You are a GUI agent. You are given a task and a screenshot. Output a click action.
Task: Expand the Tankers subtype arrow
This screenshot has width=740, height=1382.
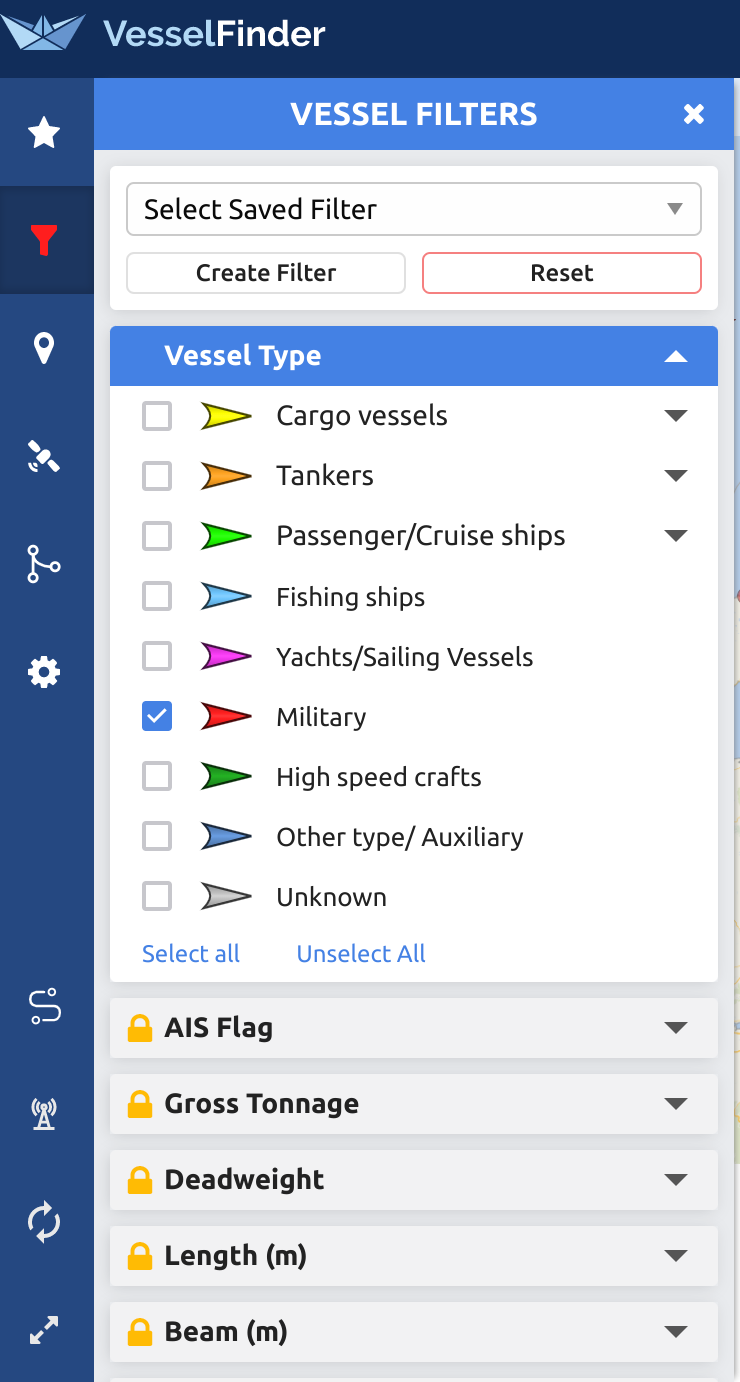pyautogui.click(x=676, y=476)
